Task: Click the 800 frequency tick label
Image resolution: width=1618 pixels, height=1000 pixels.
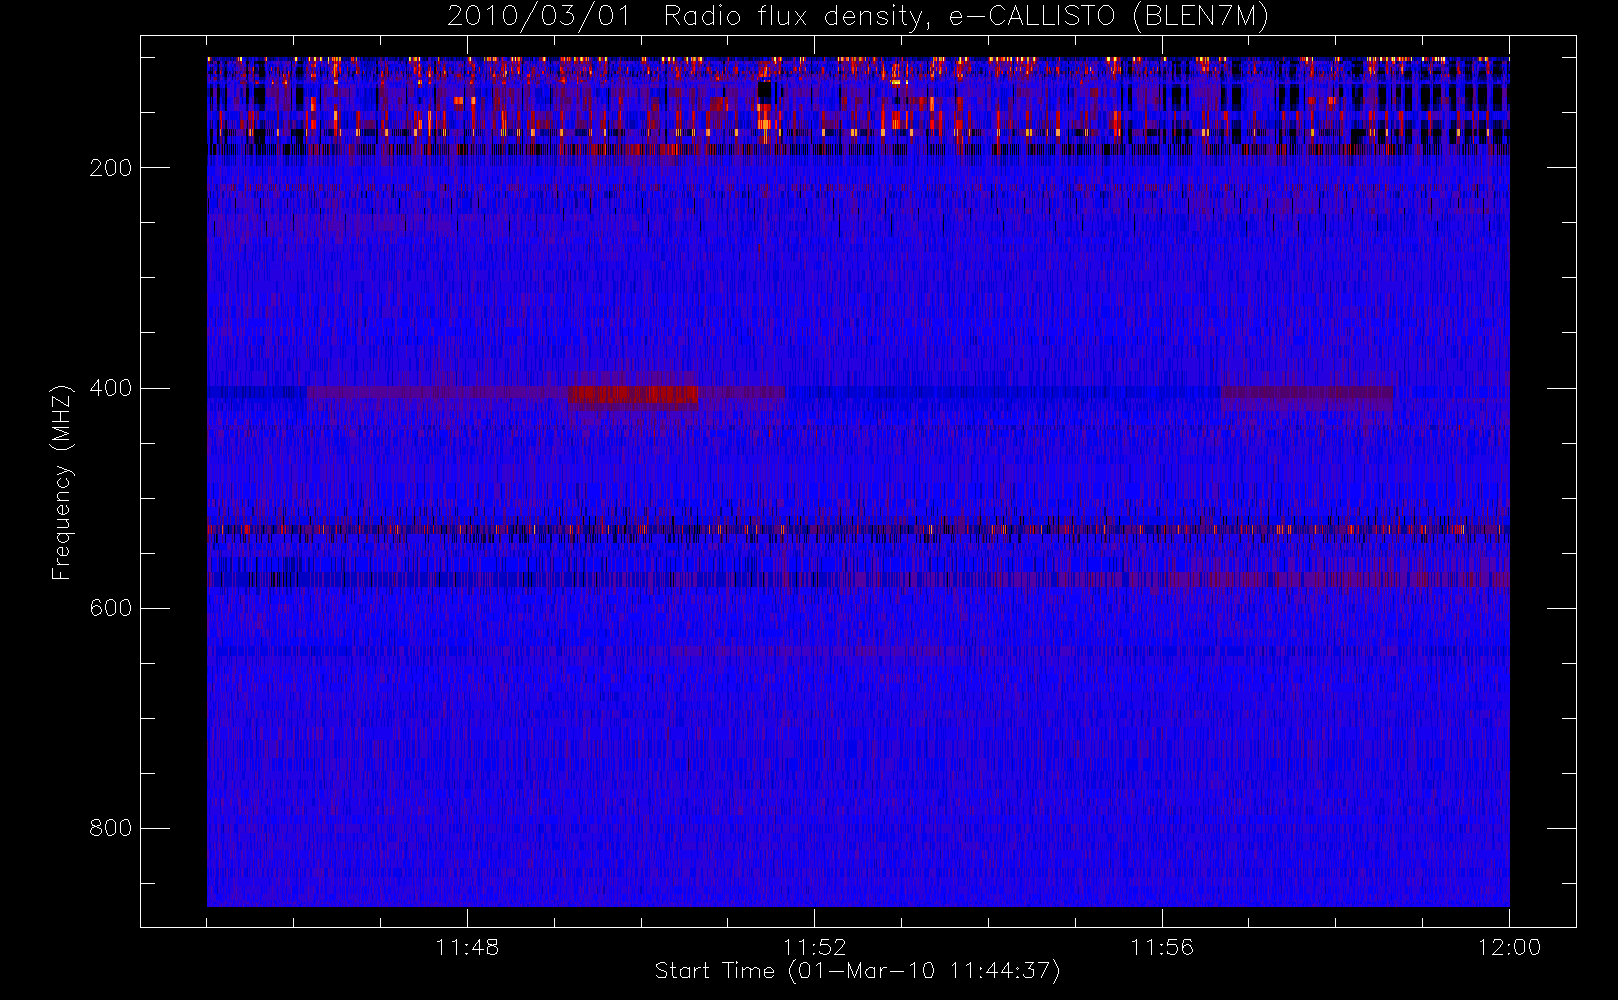Action: [111, 828]
